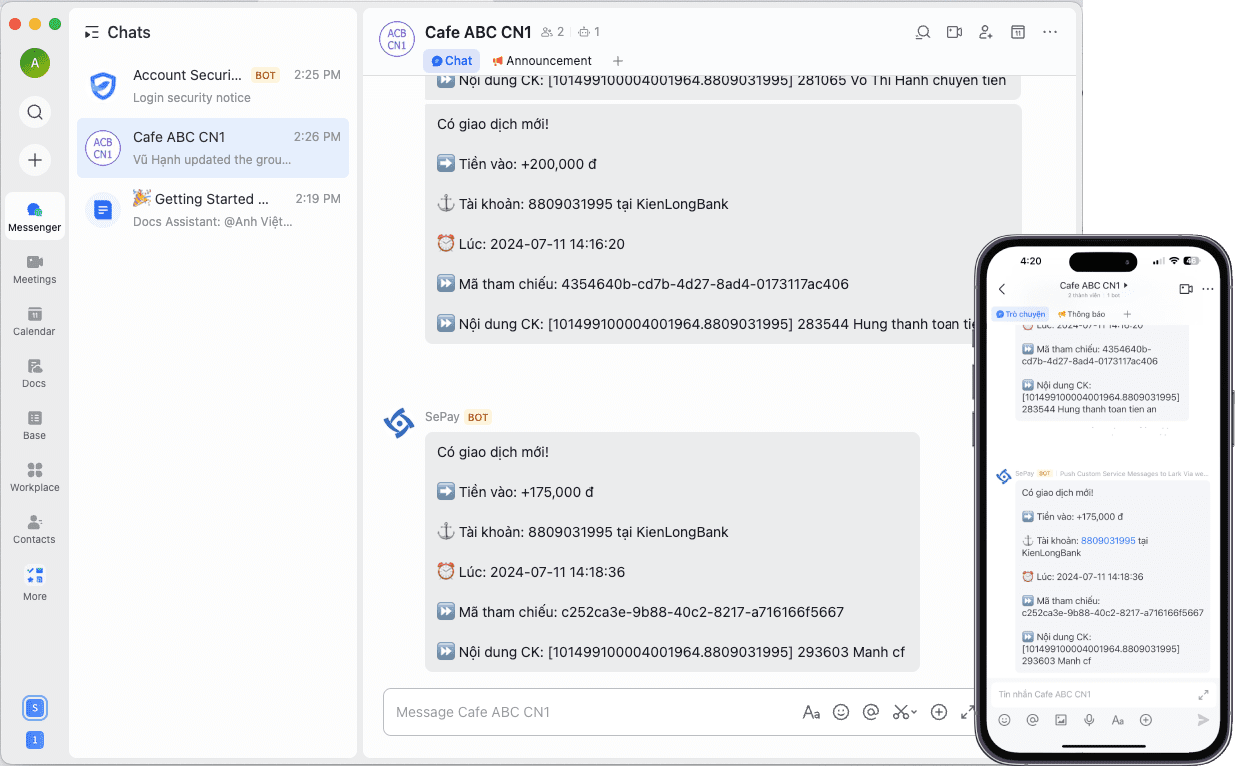1242x766 pixels.
Task: Add a member to the group
Action: click(x=986, y=32)
